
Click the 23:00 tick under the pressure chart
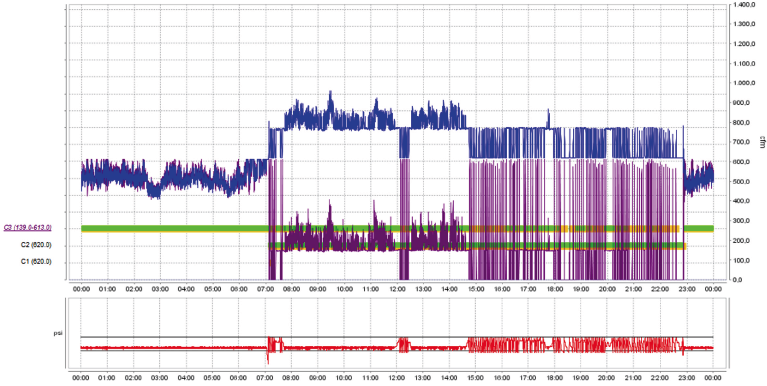point(687,378)
